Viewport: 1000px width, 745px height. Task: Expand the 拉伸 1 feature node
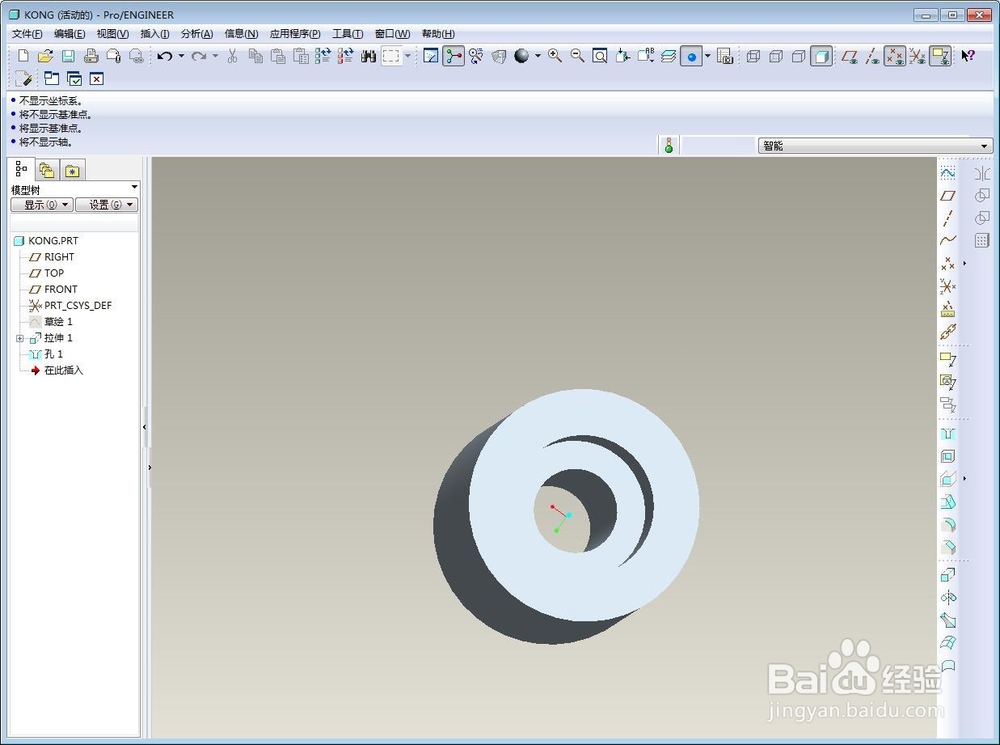(20, 338)
